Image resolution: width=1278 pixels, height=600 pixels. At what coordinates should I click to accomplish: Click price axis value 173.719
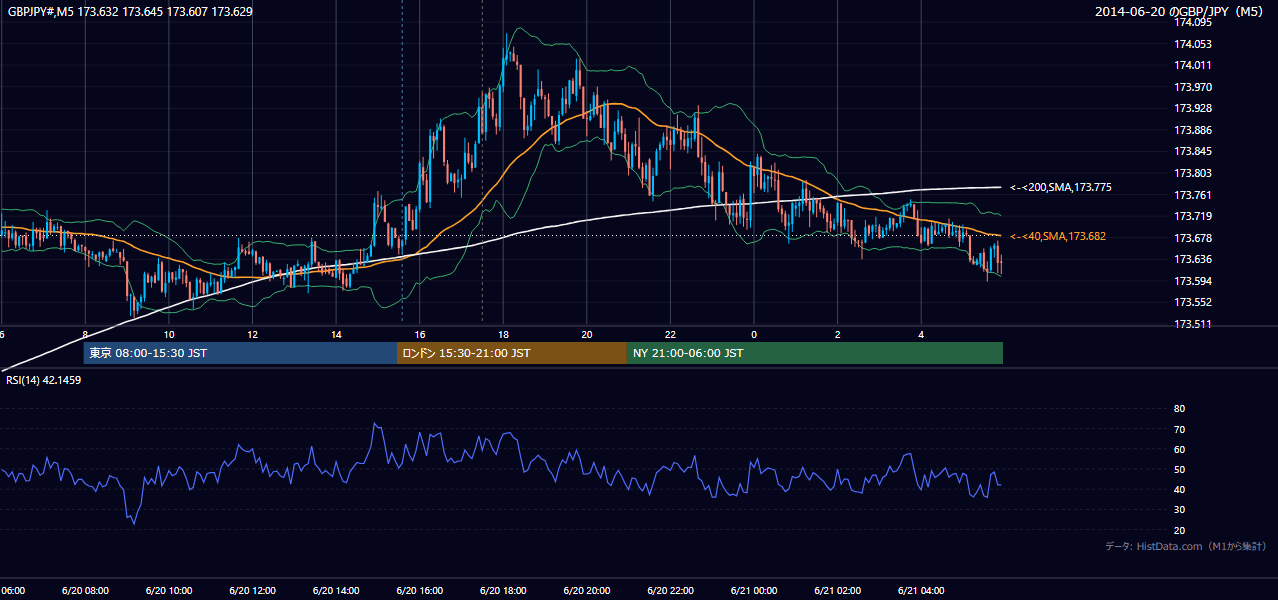tap(1192, 216)
